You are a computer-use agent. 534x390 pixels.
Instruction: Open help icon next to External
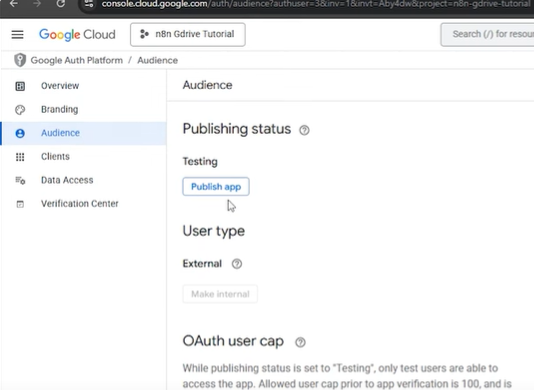point(237,264)
